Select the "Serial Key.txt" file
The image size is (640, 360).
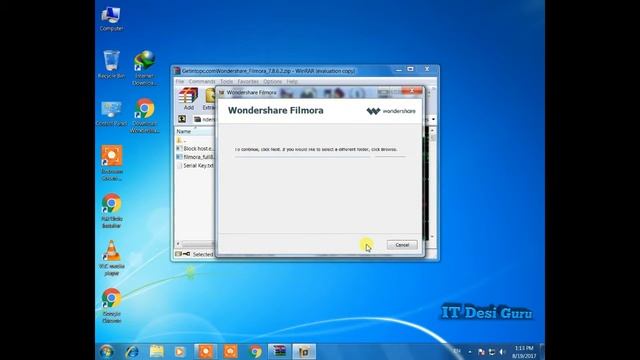(195, 165)
